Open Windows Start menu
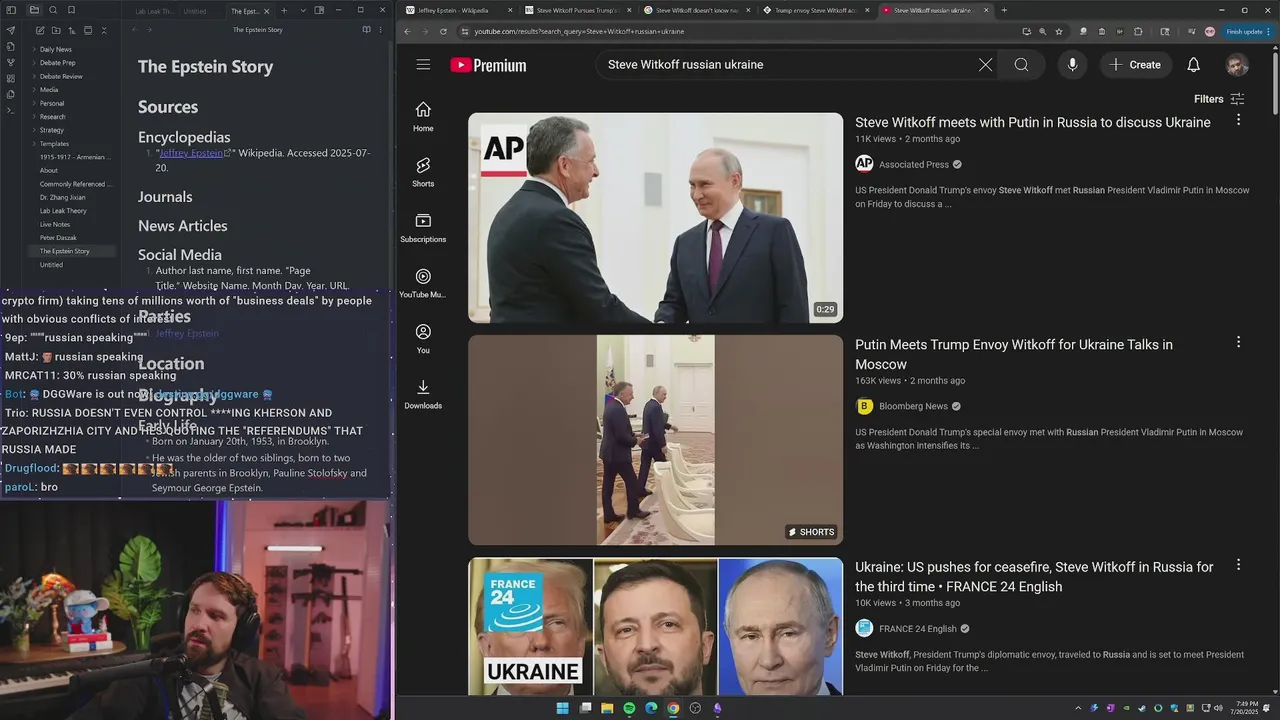 tap(563, 708)
